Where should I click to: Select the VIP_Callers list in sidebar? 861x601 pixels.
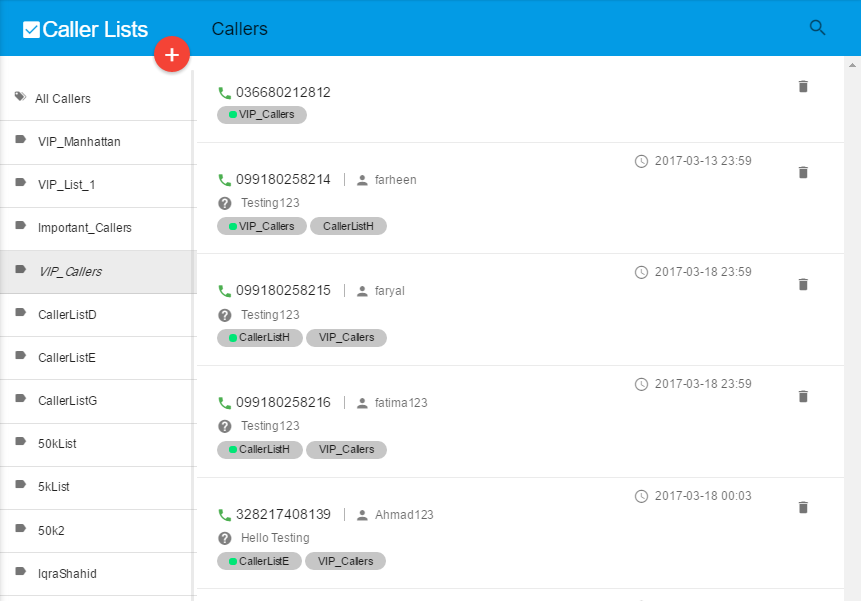coord(98,272)
